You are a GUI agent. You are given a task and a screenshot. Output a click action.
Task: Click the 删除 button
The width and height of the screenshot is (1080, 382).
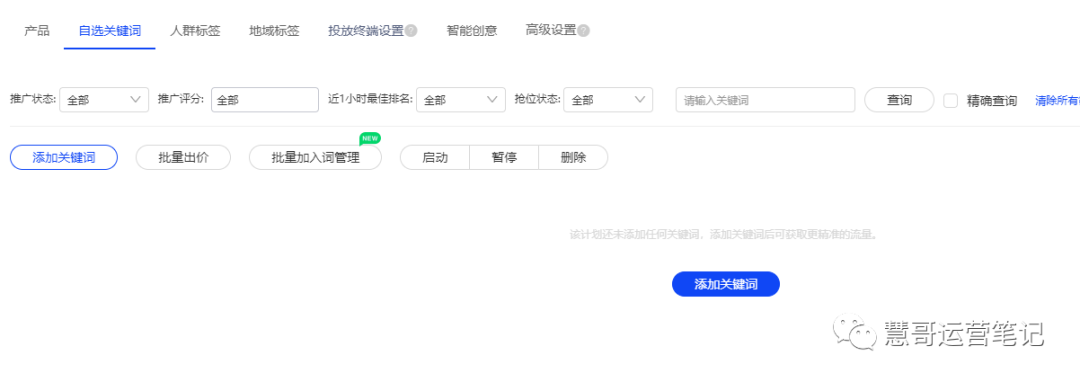[x=573, y=158]
